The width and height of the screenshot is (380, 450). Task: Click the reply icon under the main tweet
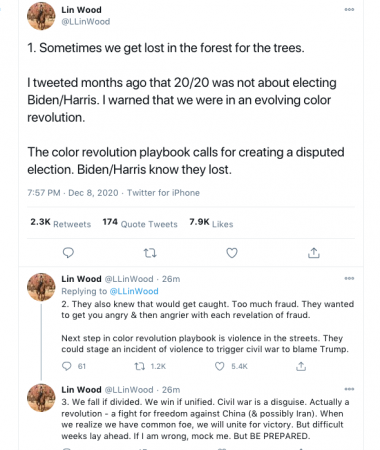[68, 253]
